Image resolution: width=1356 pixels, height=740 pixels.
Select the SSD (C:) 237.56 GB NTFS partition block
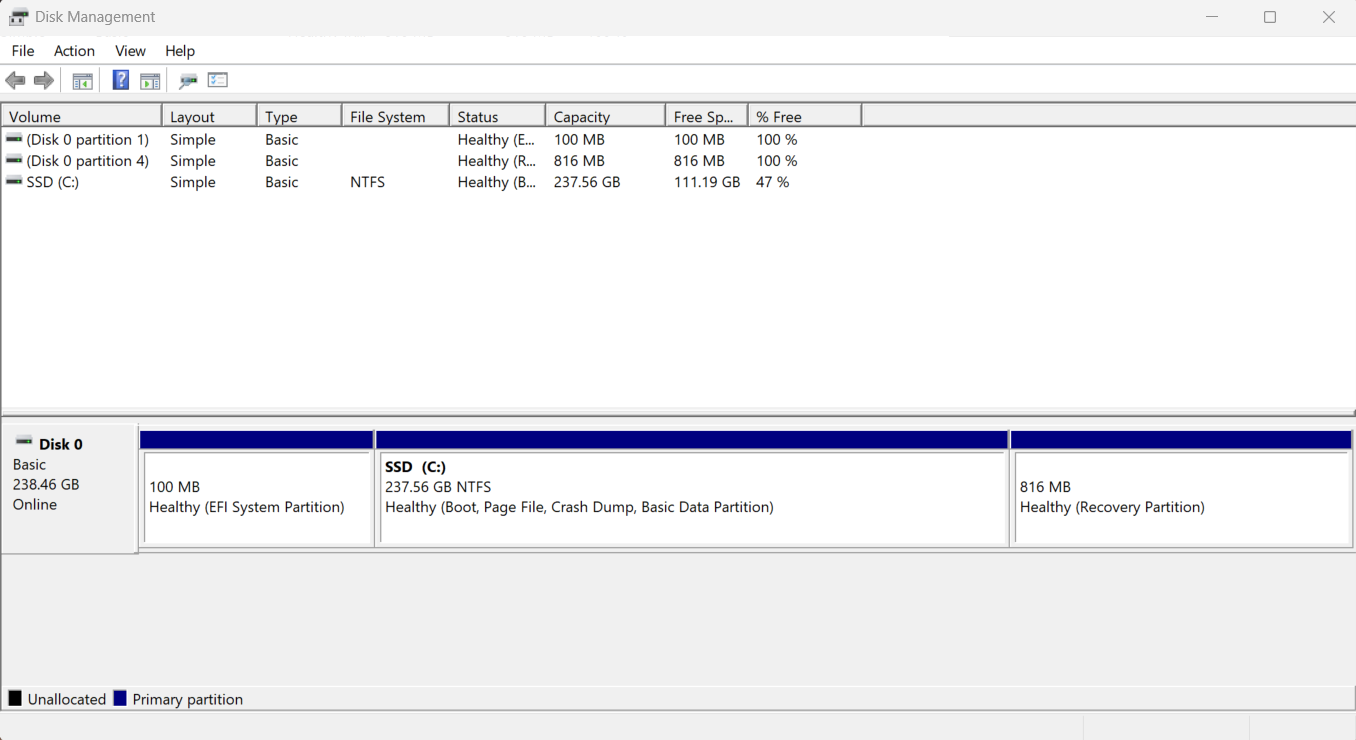pyautogui.click(x=692, y=488)
